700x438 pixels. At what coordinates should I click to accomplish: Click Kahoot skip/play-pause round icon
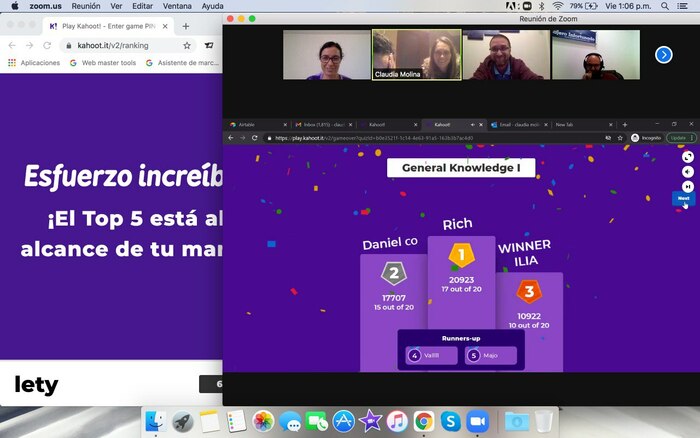pyautogui.click(x=688, y=187)
